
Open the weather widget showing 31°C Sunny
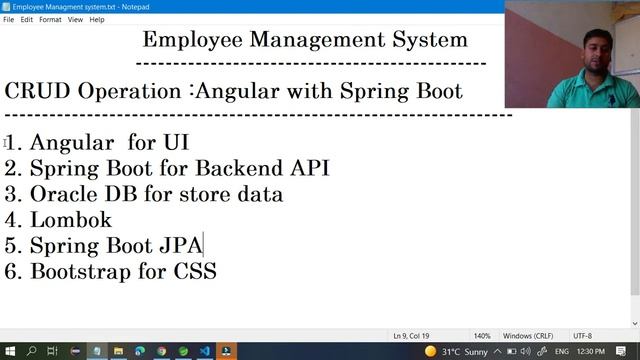point(456,351)
